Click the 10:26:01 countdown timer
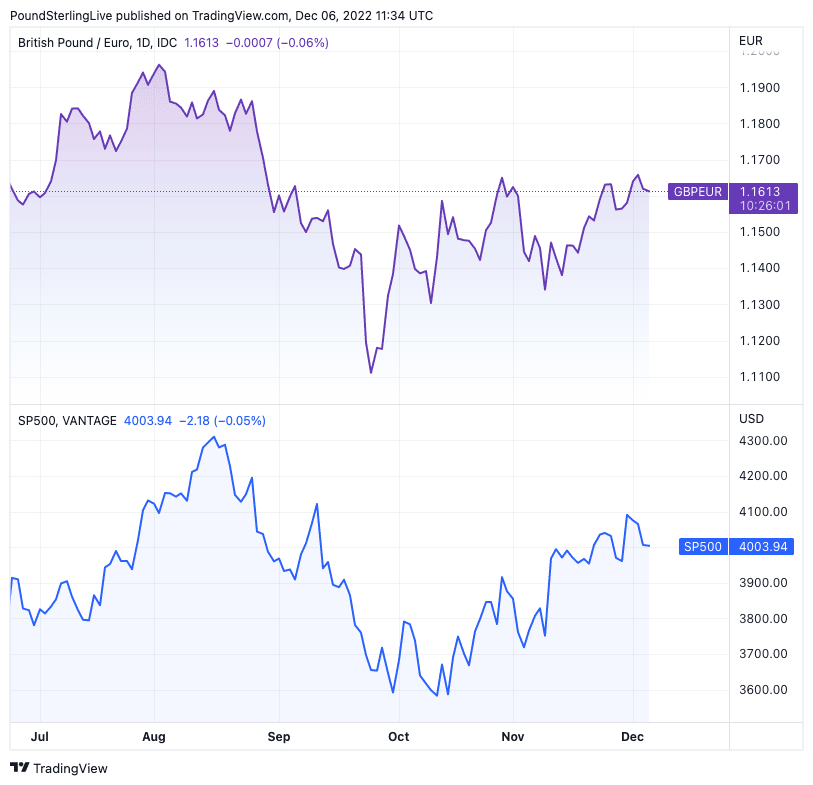The width and height of the screenshot is (813, 785). tap(764, 205)
